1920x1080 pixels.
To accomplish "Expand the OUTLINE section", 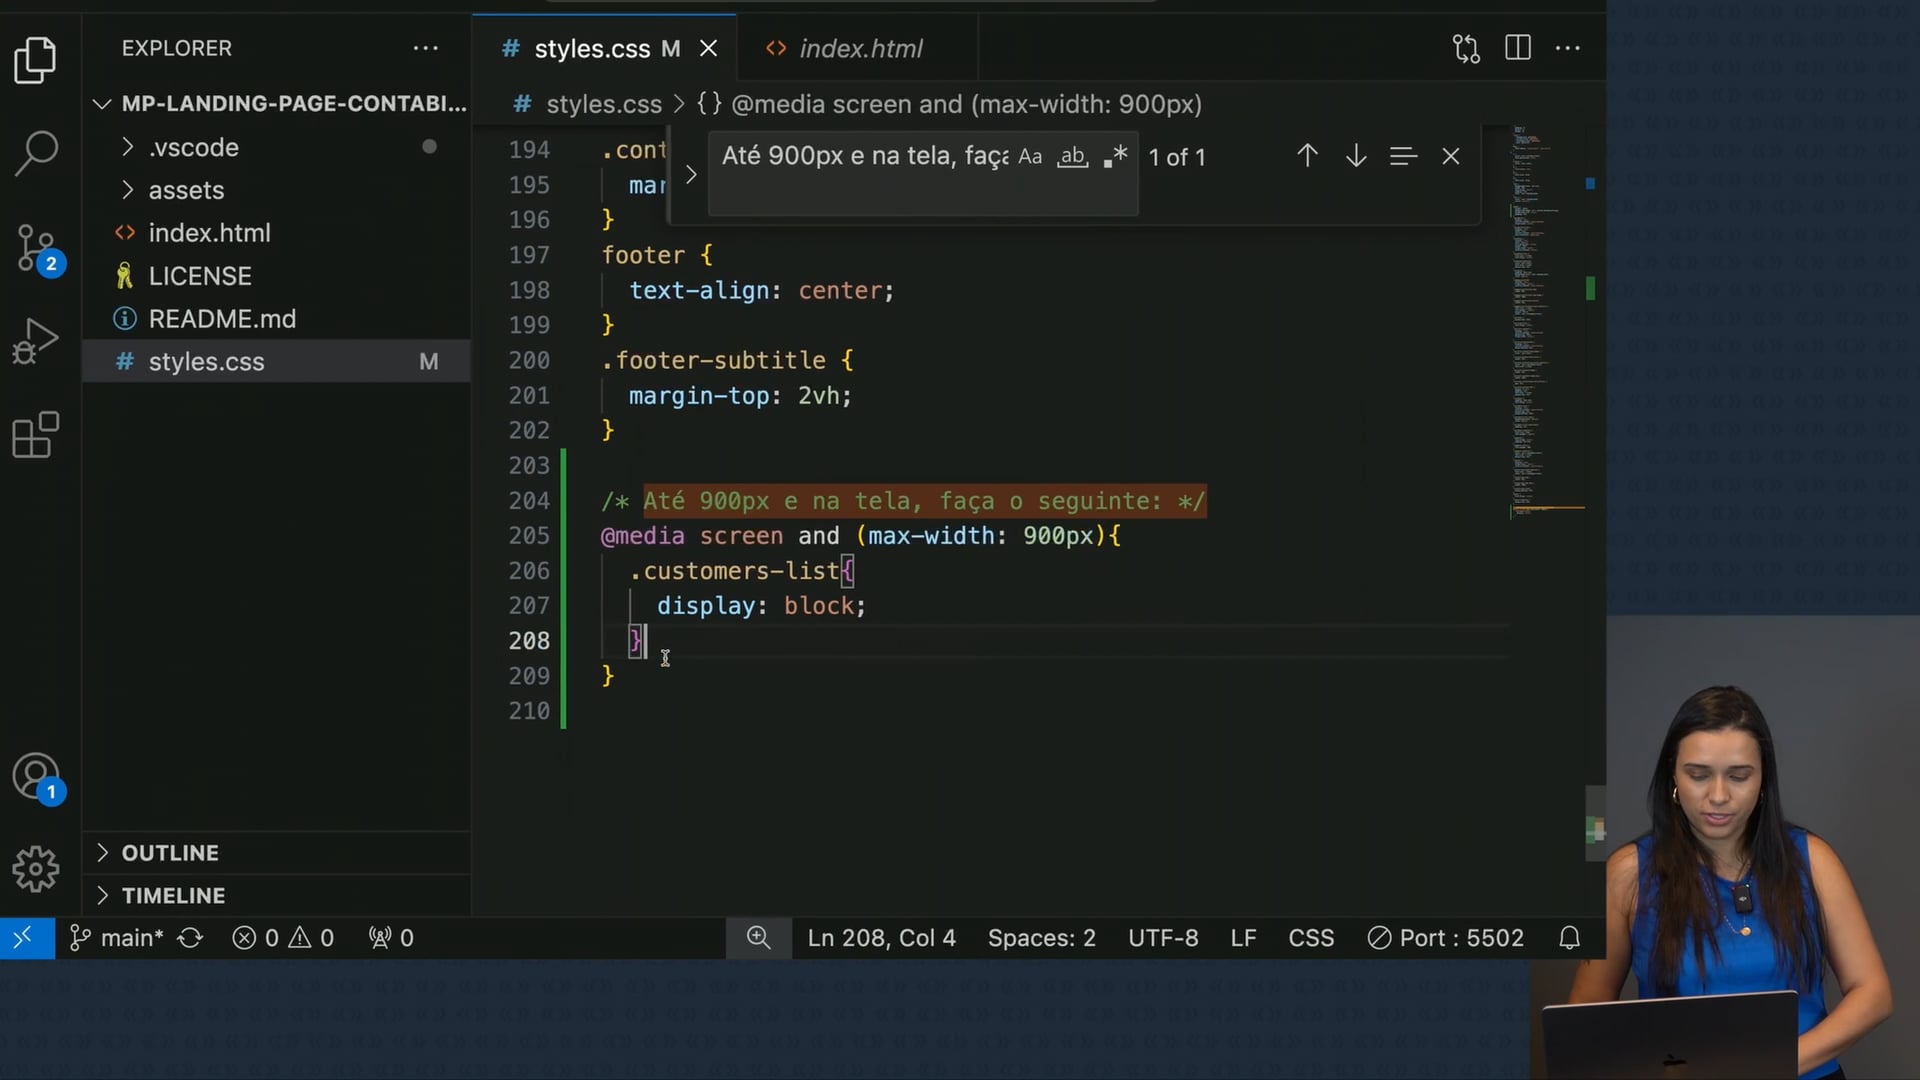I will (x=170, y=853).
